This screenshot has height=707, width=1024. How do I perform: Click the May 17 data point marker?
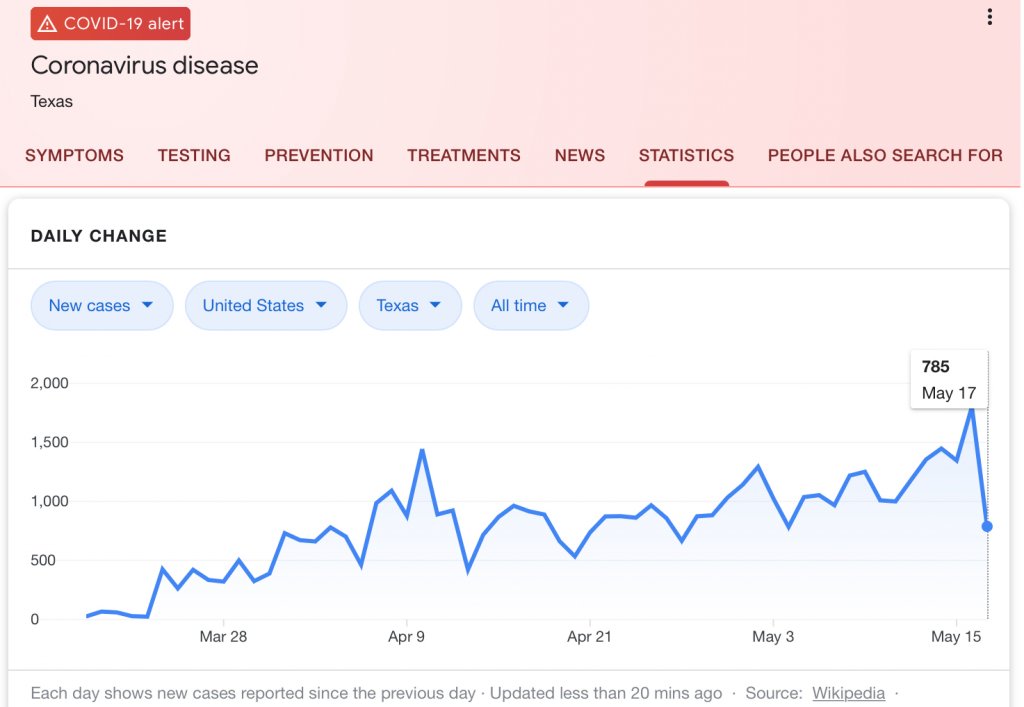point(987,526)
